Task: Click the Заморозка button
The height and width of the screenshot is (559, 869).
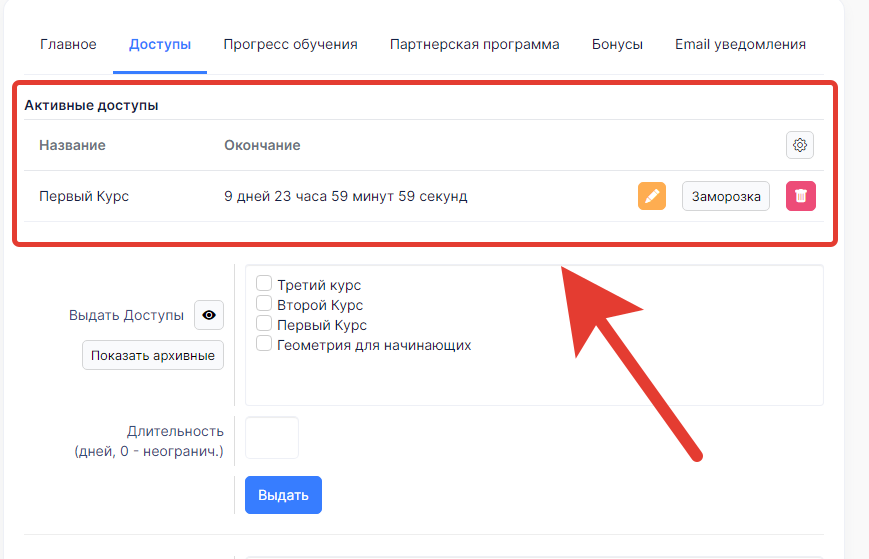Action: pyautogui.click(x=726, y=196)
